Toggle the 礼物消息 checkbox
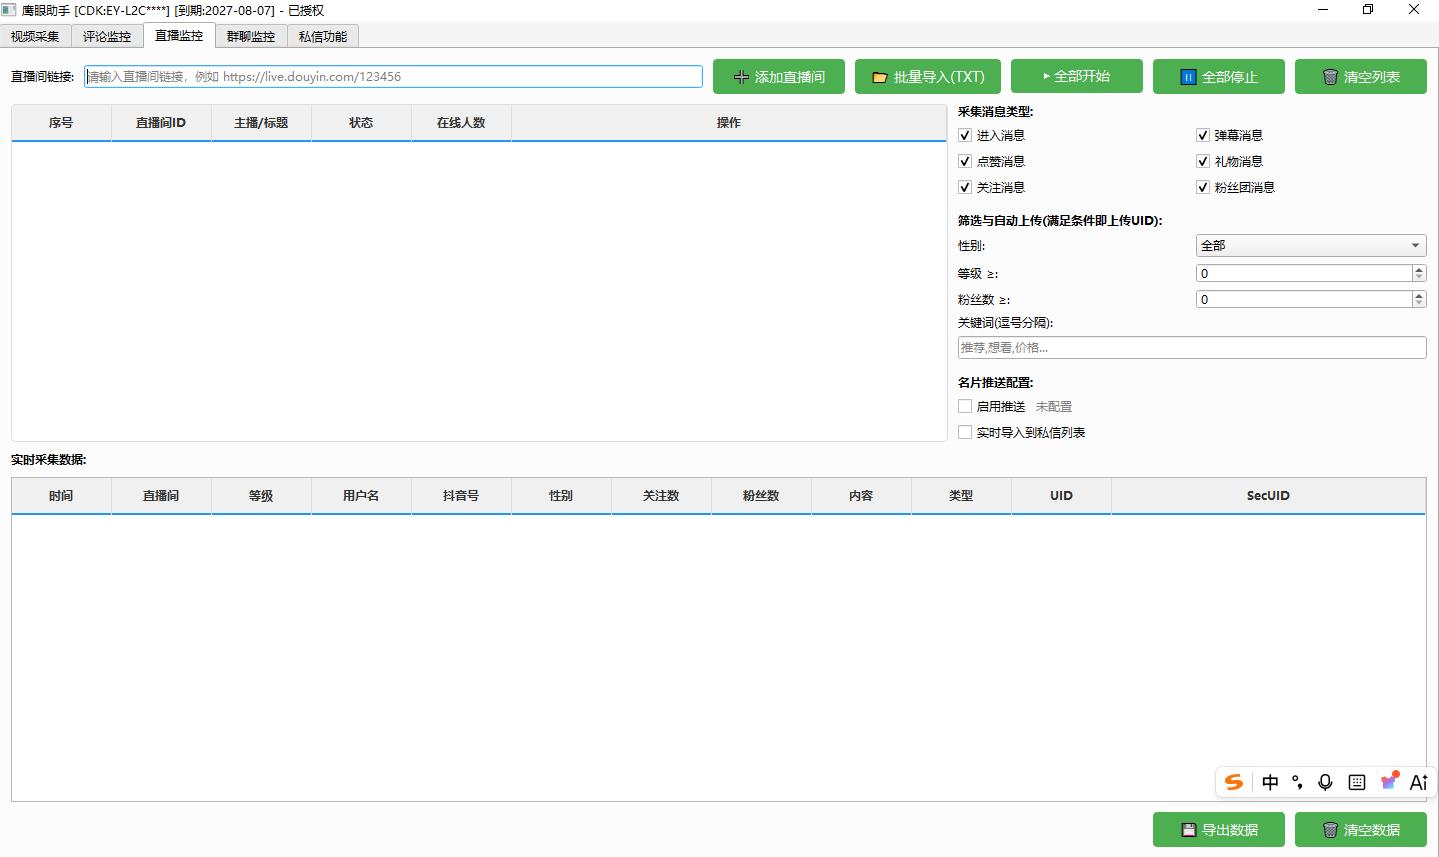This screenshot has height=857, width=1439. [x=1203, y=161]
